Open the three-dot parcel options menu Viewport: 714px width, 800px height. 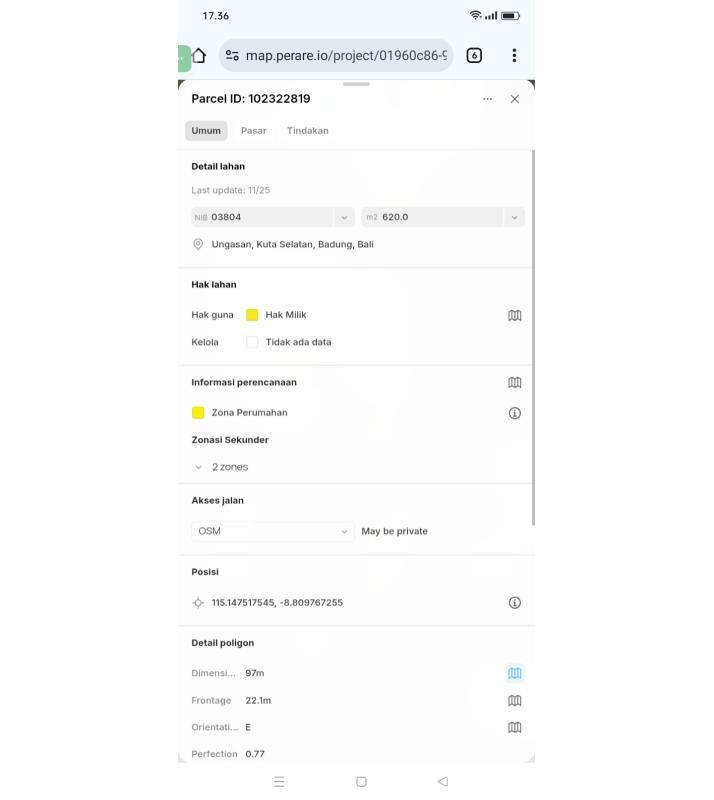pyautogui.click(x=487, y=99)
